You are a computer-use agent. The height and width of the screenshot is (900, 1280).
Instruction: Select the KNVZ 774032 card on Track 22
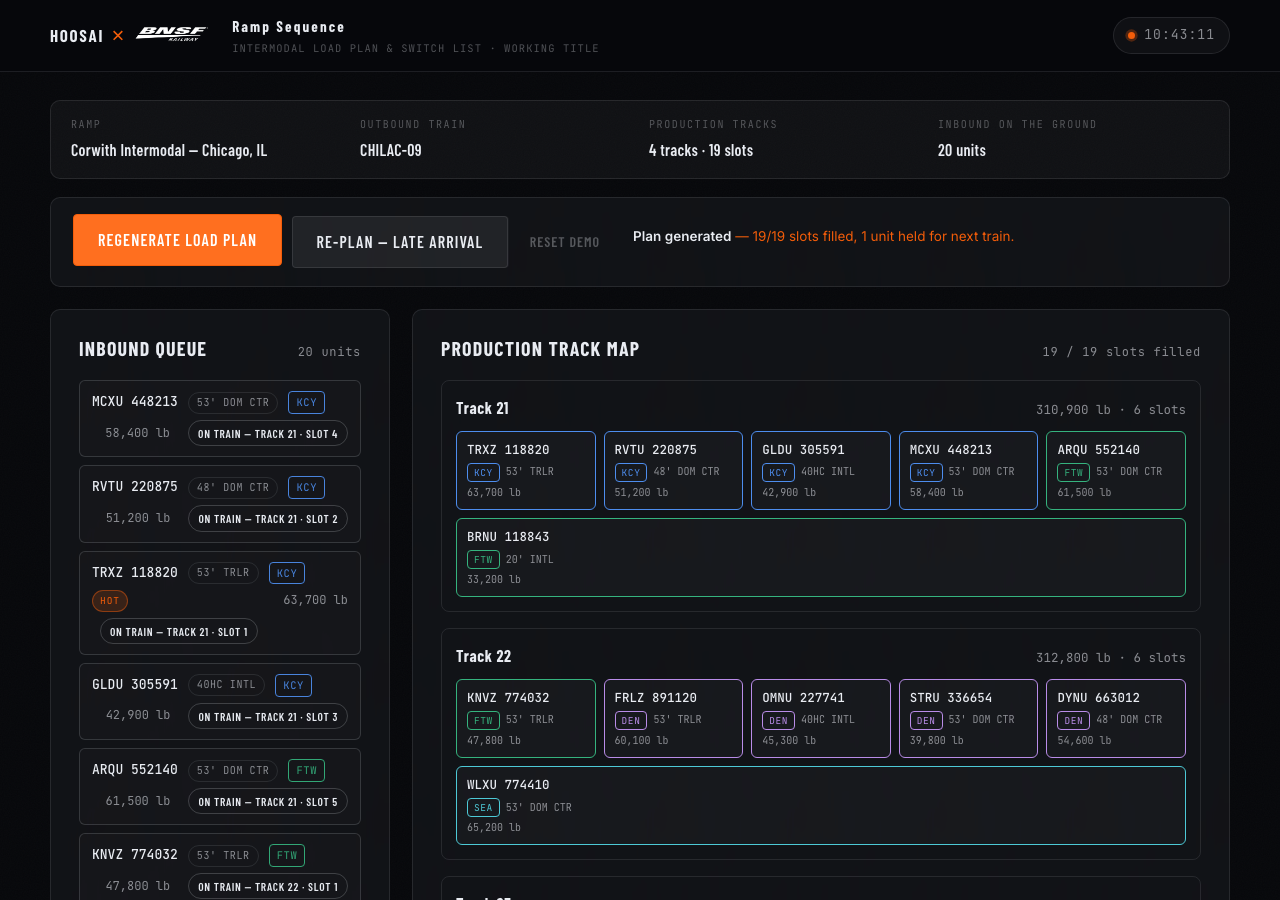click(526, 718)
